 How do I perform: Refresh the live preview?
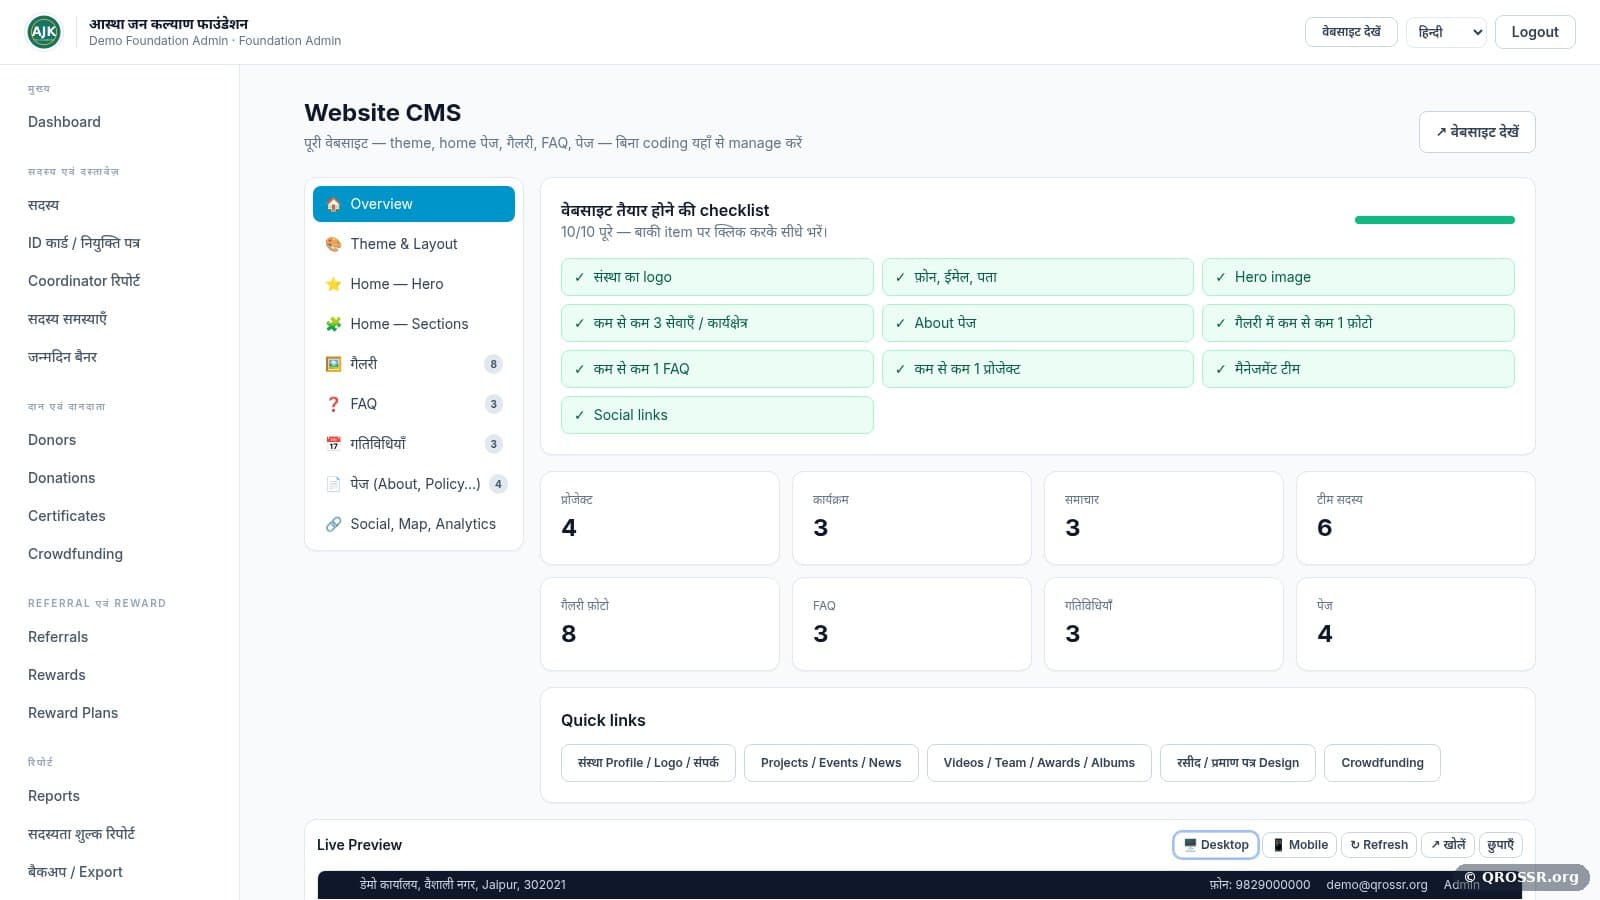(1379, 845)
